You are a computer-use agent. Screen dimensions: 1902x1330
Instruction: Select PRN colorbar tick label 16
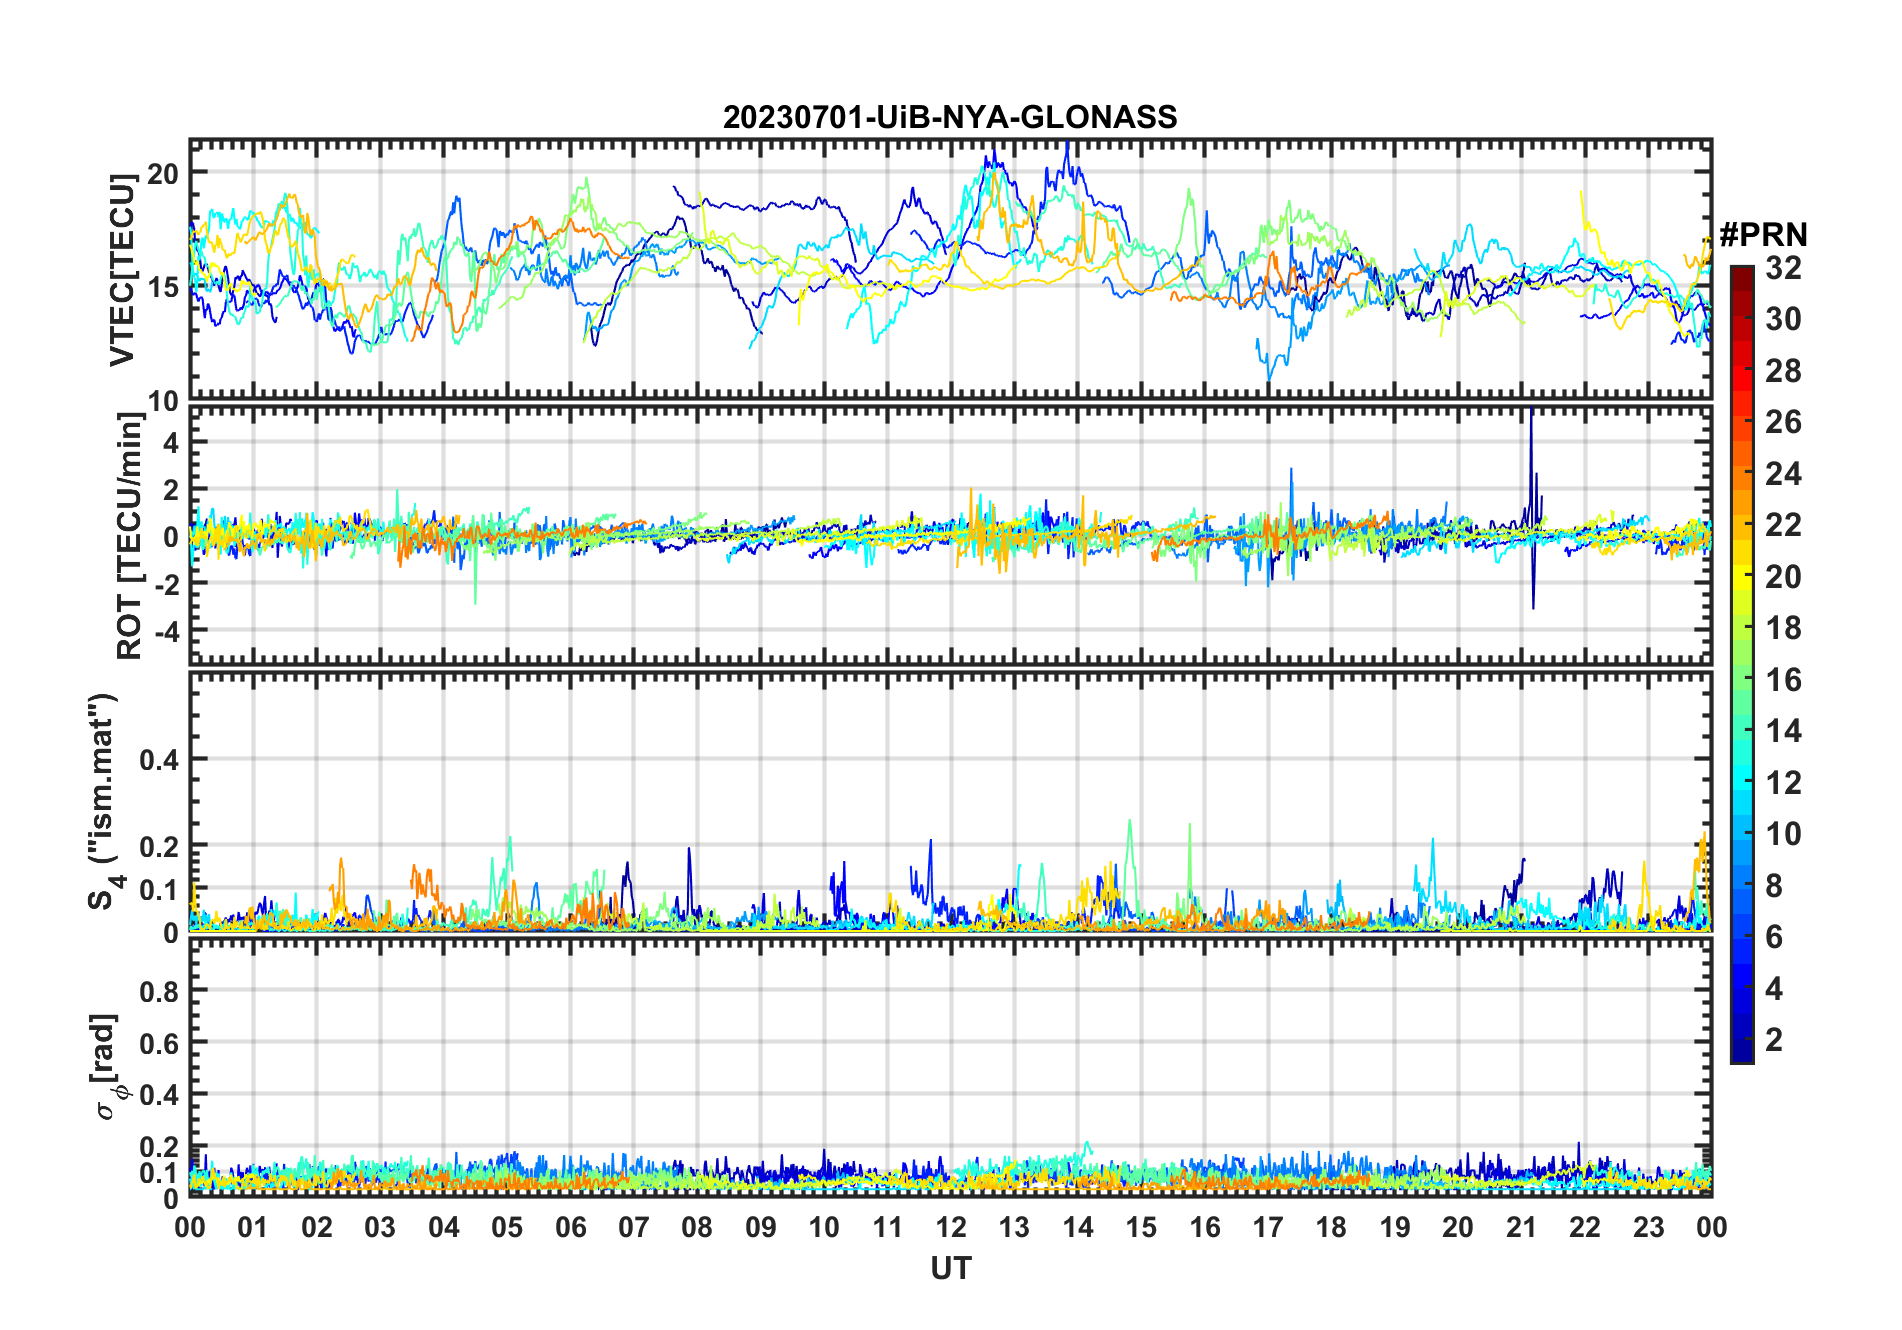[x=1783, y=680]
